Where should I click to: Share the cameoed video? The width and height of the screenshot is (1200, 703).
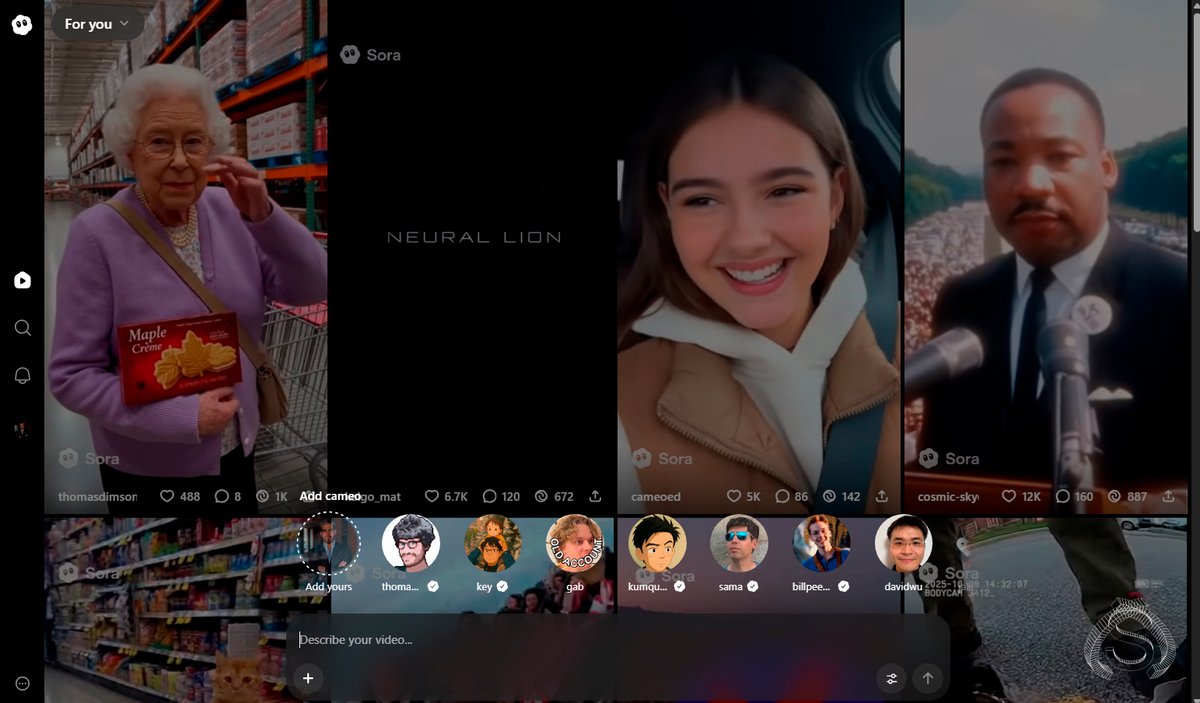click(x=882, y=496)
